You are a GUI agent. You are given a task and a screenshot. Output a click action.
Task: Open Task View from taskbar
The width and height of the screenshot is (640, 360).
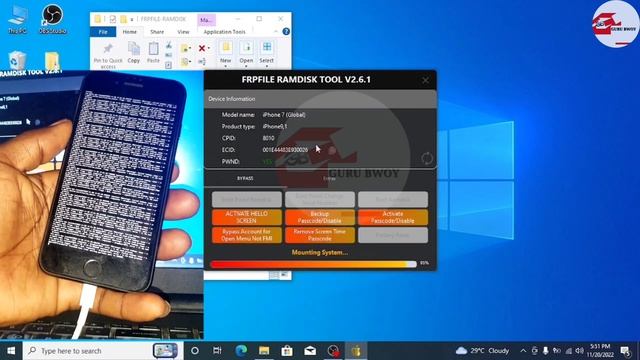point(217,351)
